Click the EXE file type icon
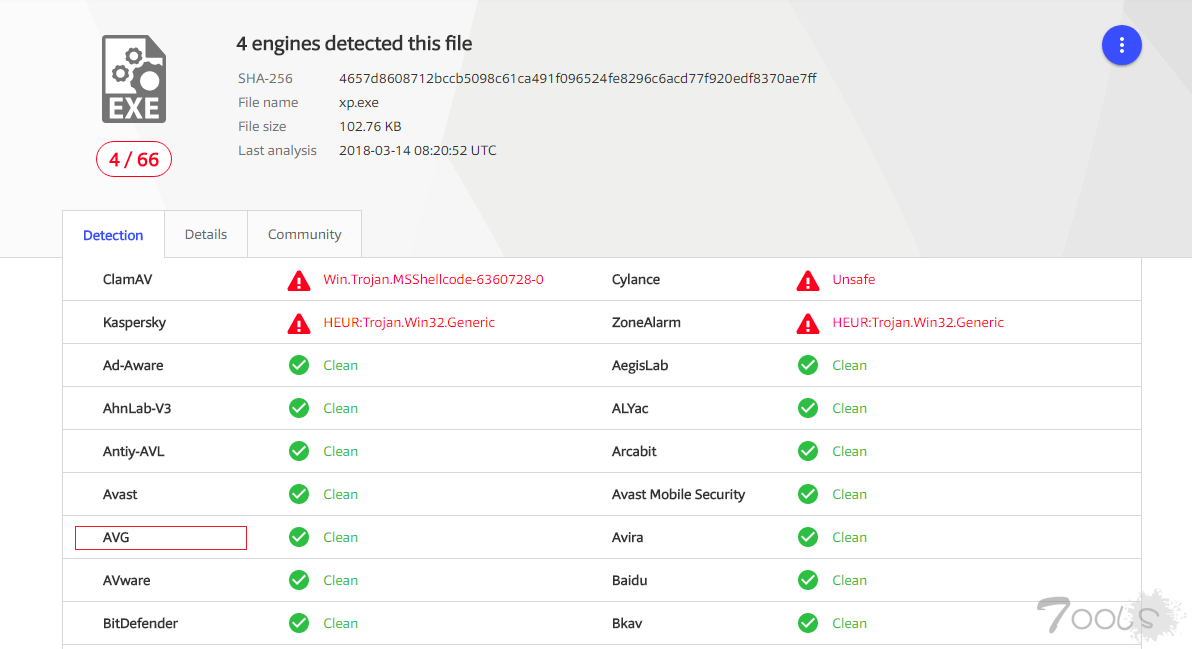This screenshot has width=1192, height=649. (x=134, y=79)
